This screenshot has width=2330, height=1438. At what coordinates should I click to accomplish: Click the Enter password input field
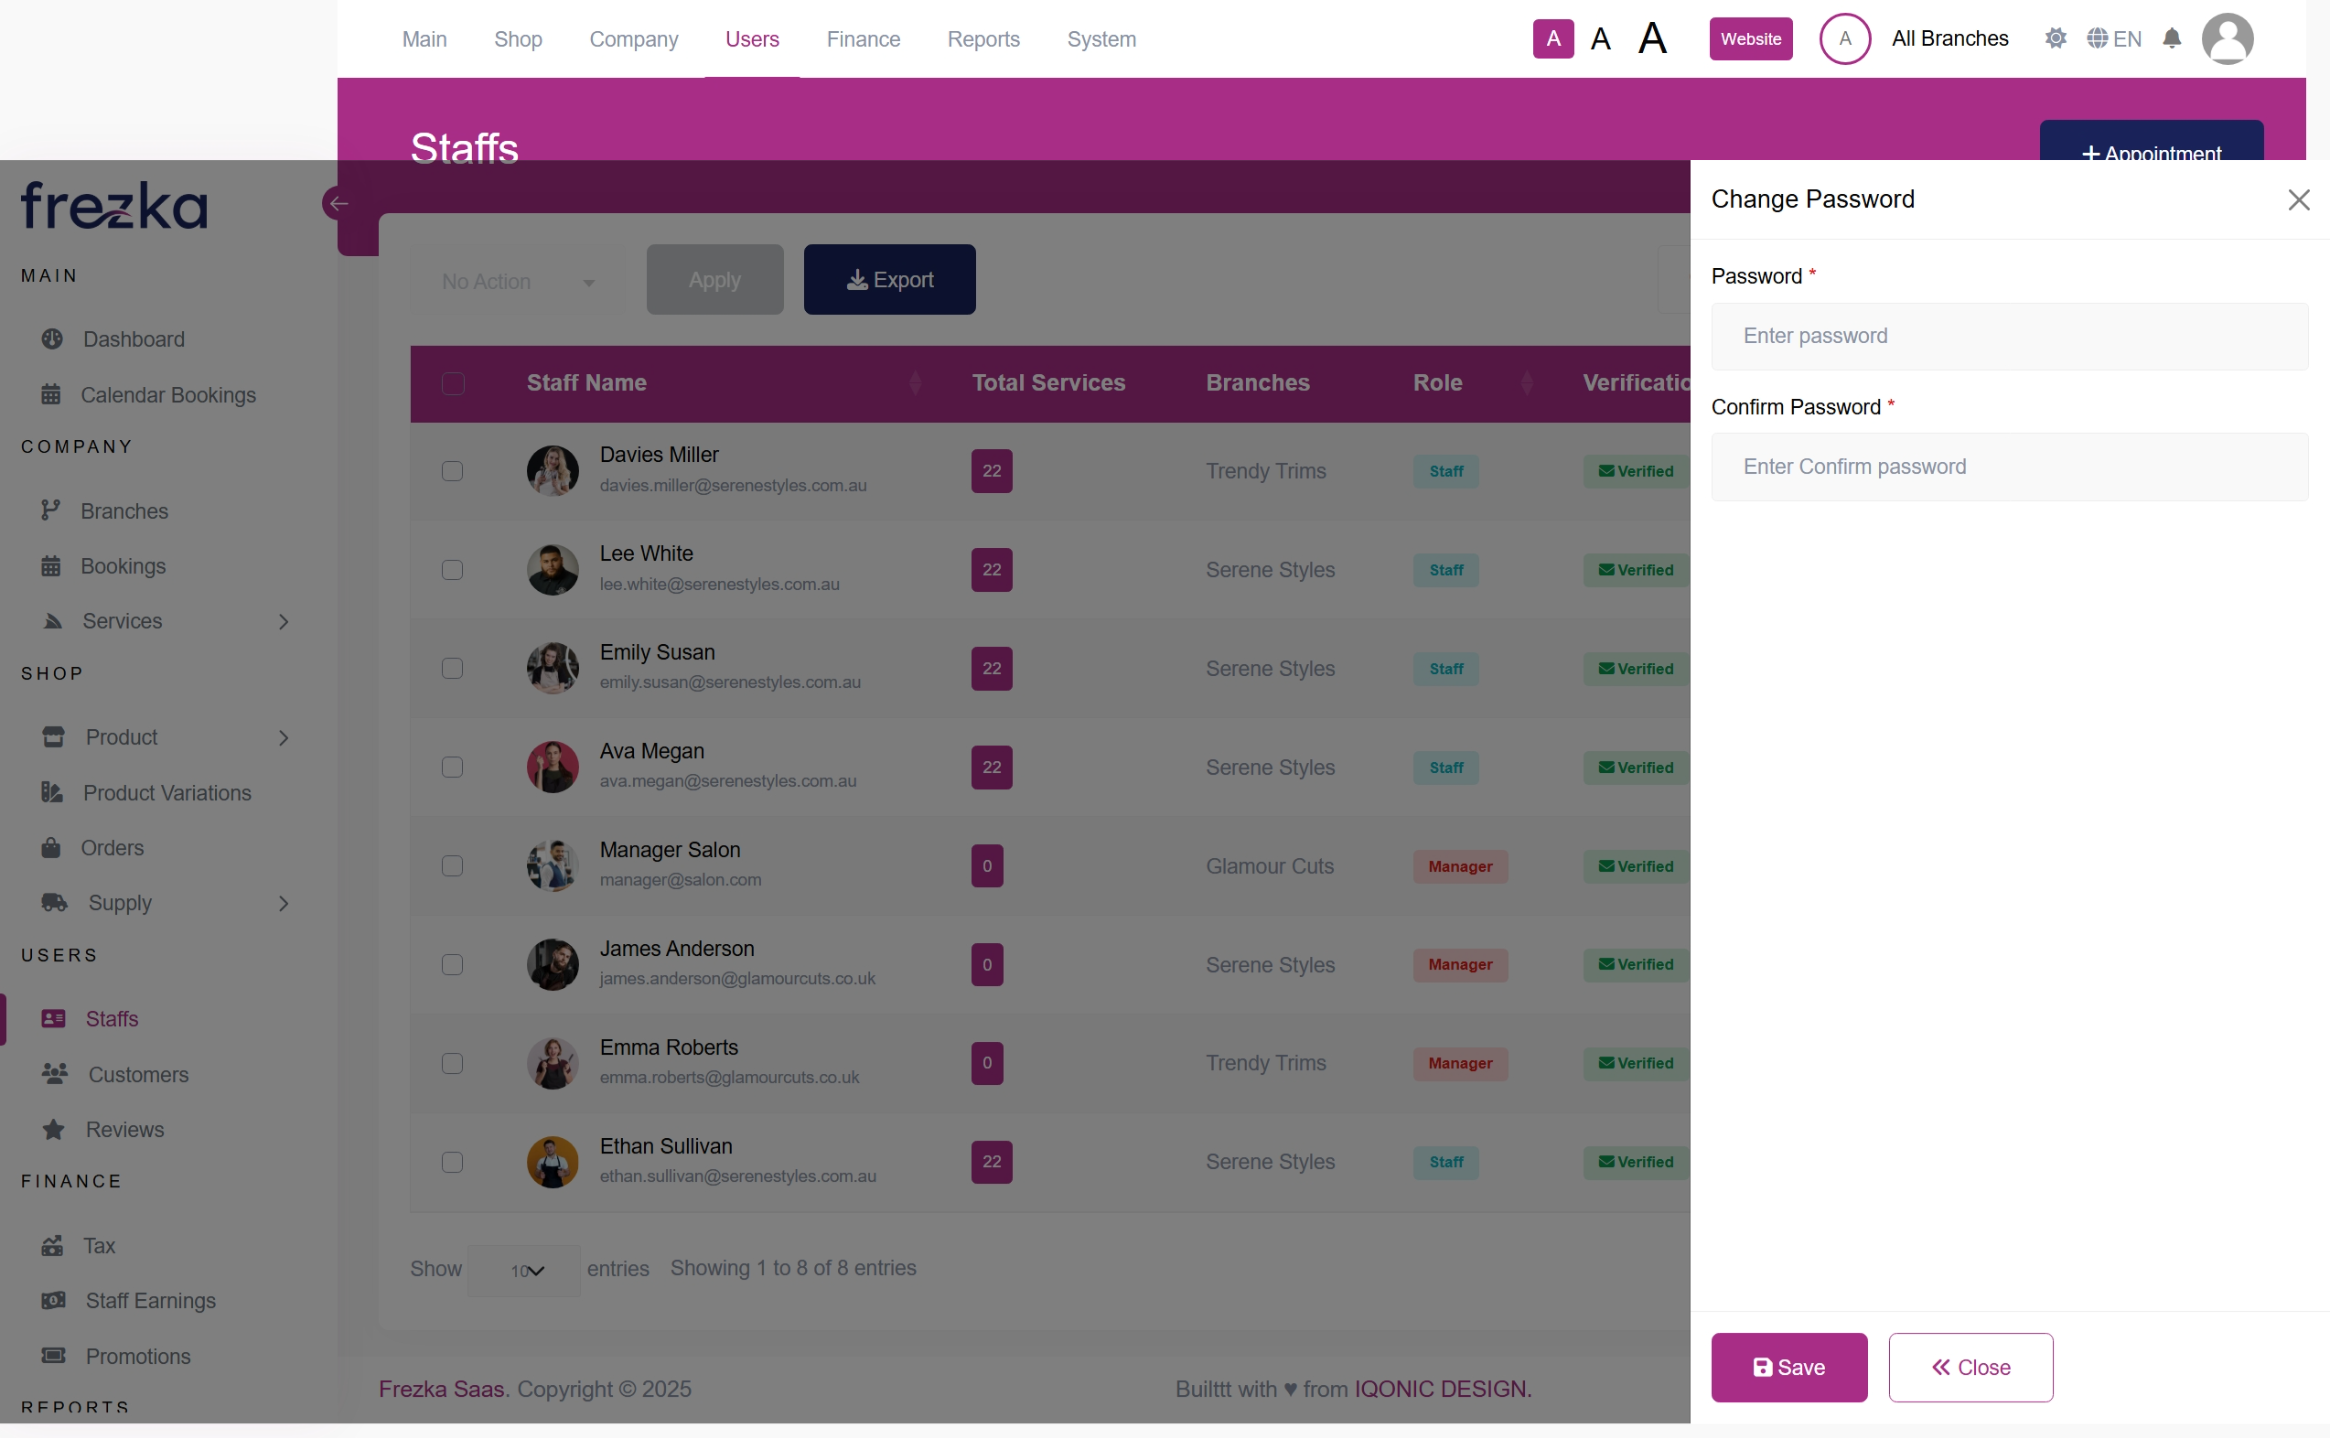(2009, 336)
